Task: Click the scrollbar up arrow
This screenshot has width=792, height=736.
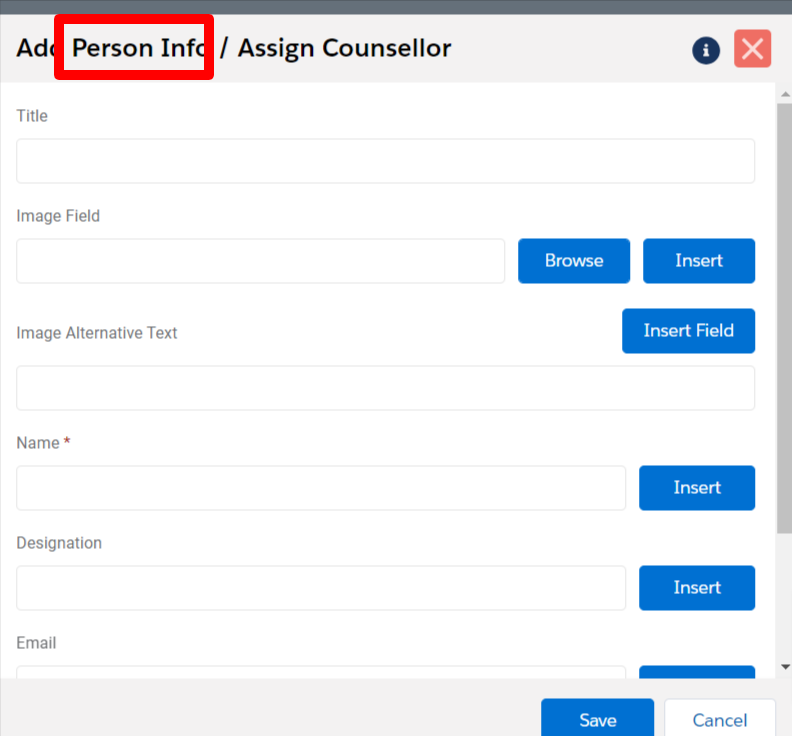Action: [784, 93]
